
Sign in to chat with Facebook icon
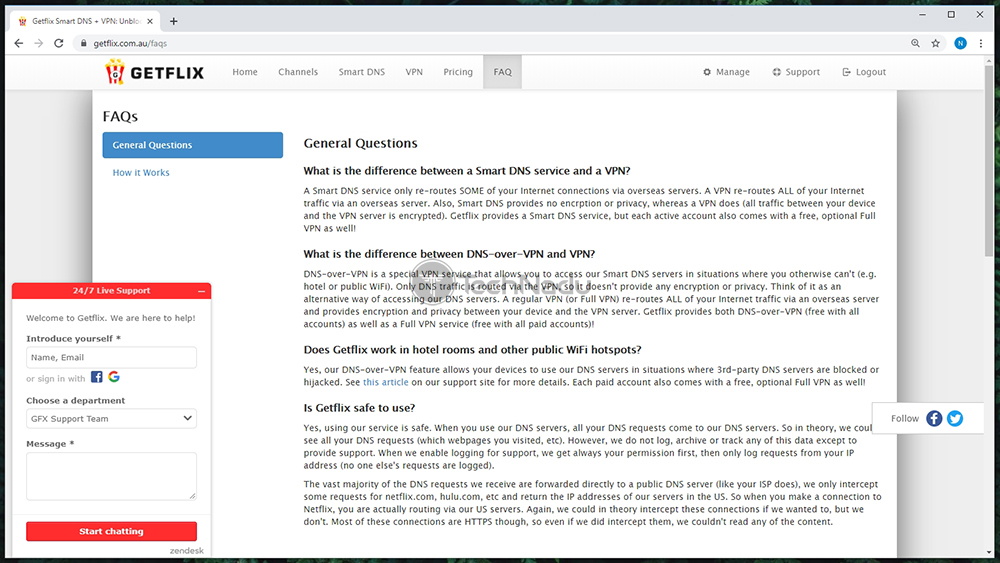click(96, 377)
